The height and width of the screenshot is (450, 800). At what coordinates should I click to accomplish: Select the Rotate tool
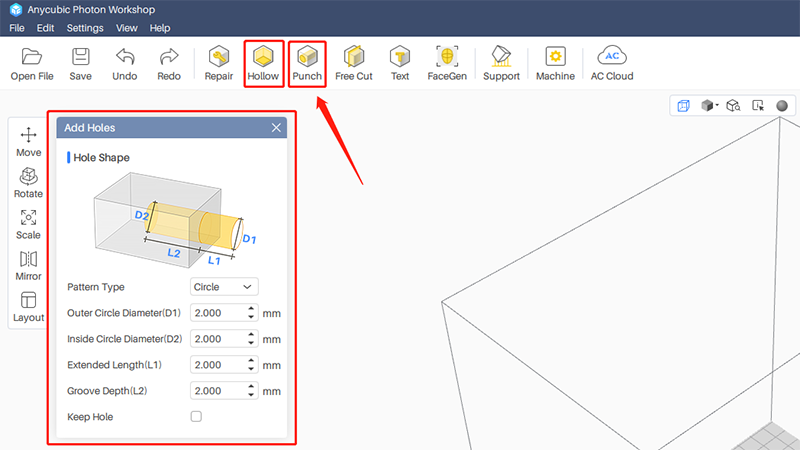point(29,183)
